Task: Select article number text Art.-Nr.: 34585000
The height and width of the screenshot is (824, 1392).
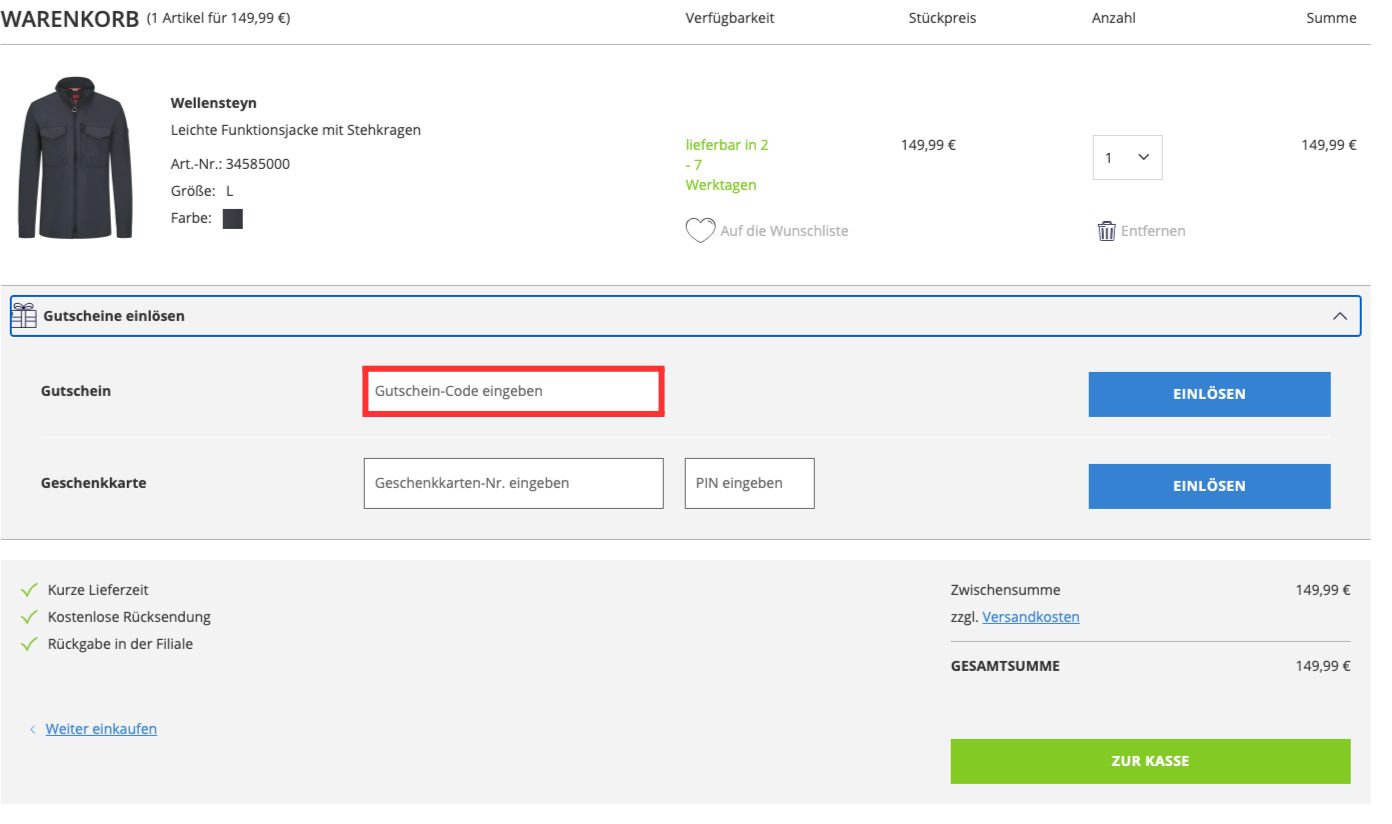Action: pos(231,164)
